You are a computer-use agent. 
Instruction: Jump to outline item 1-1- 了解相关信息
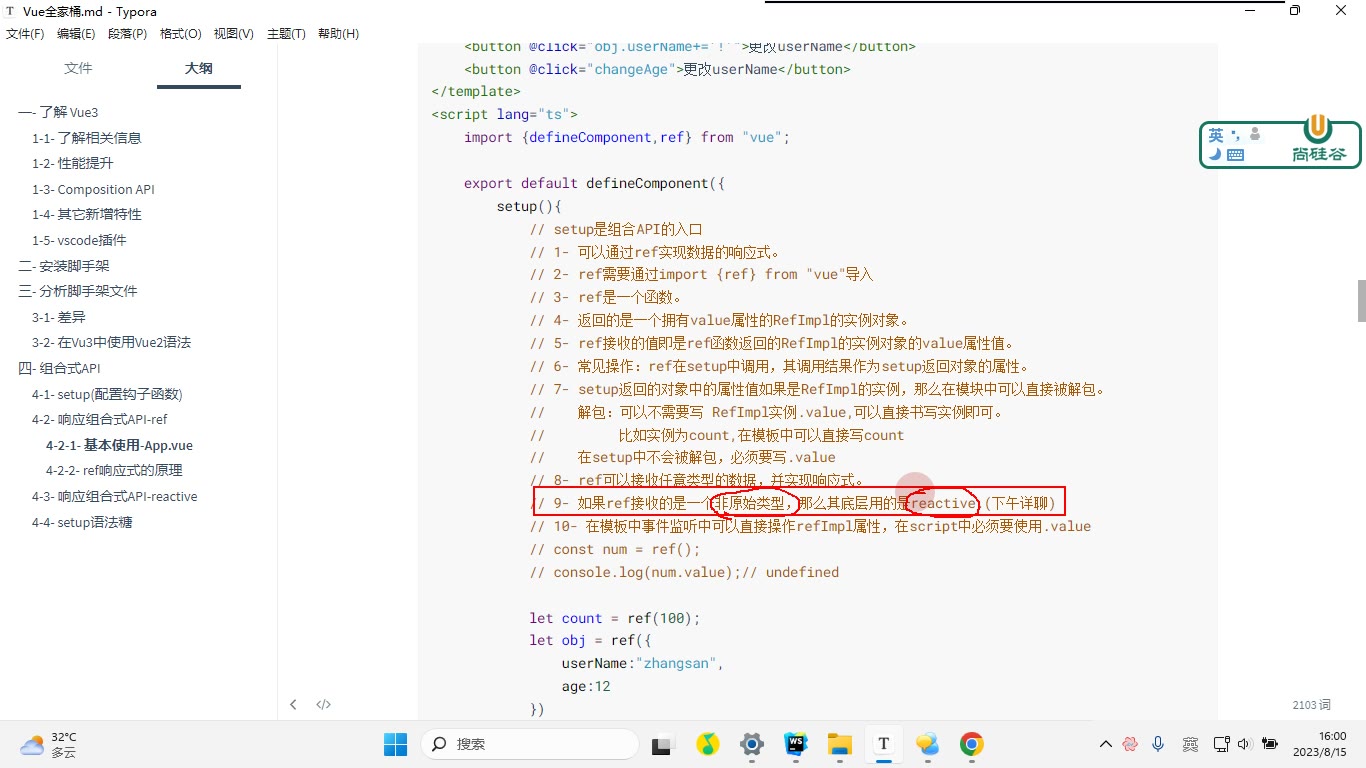pos(87,138)
